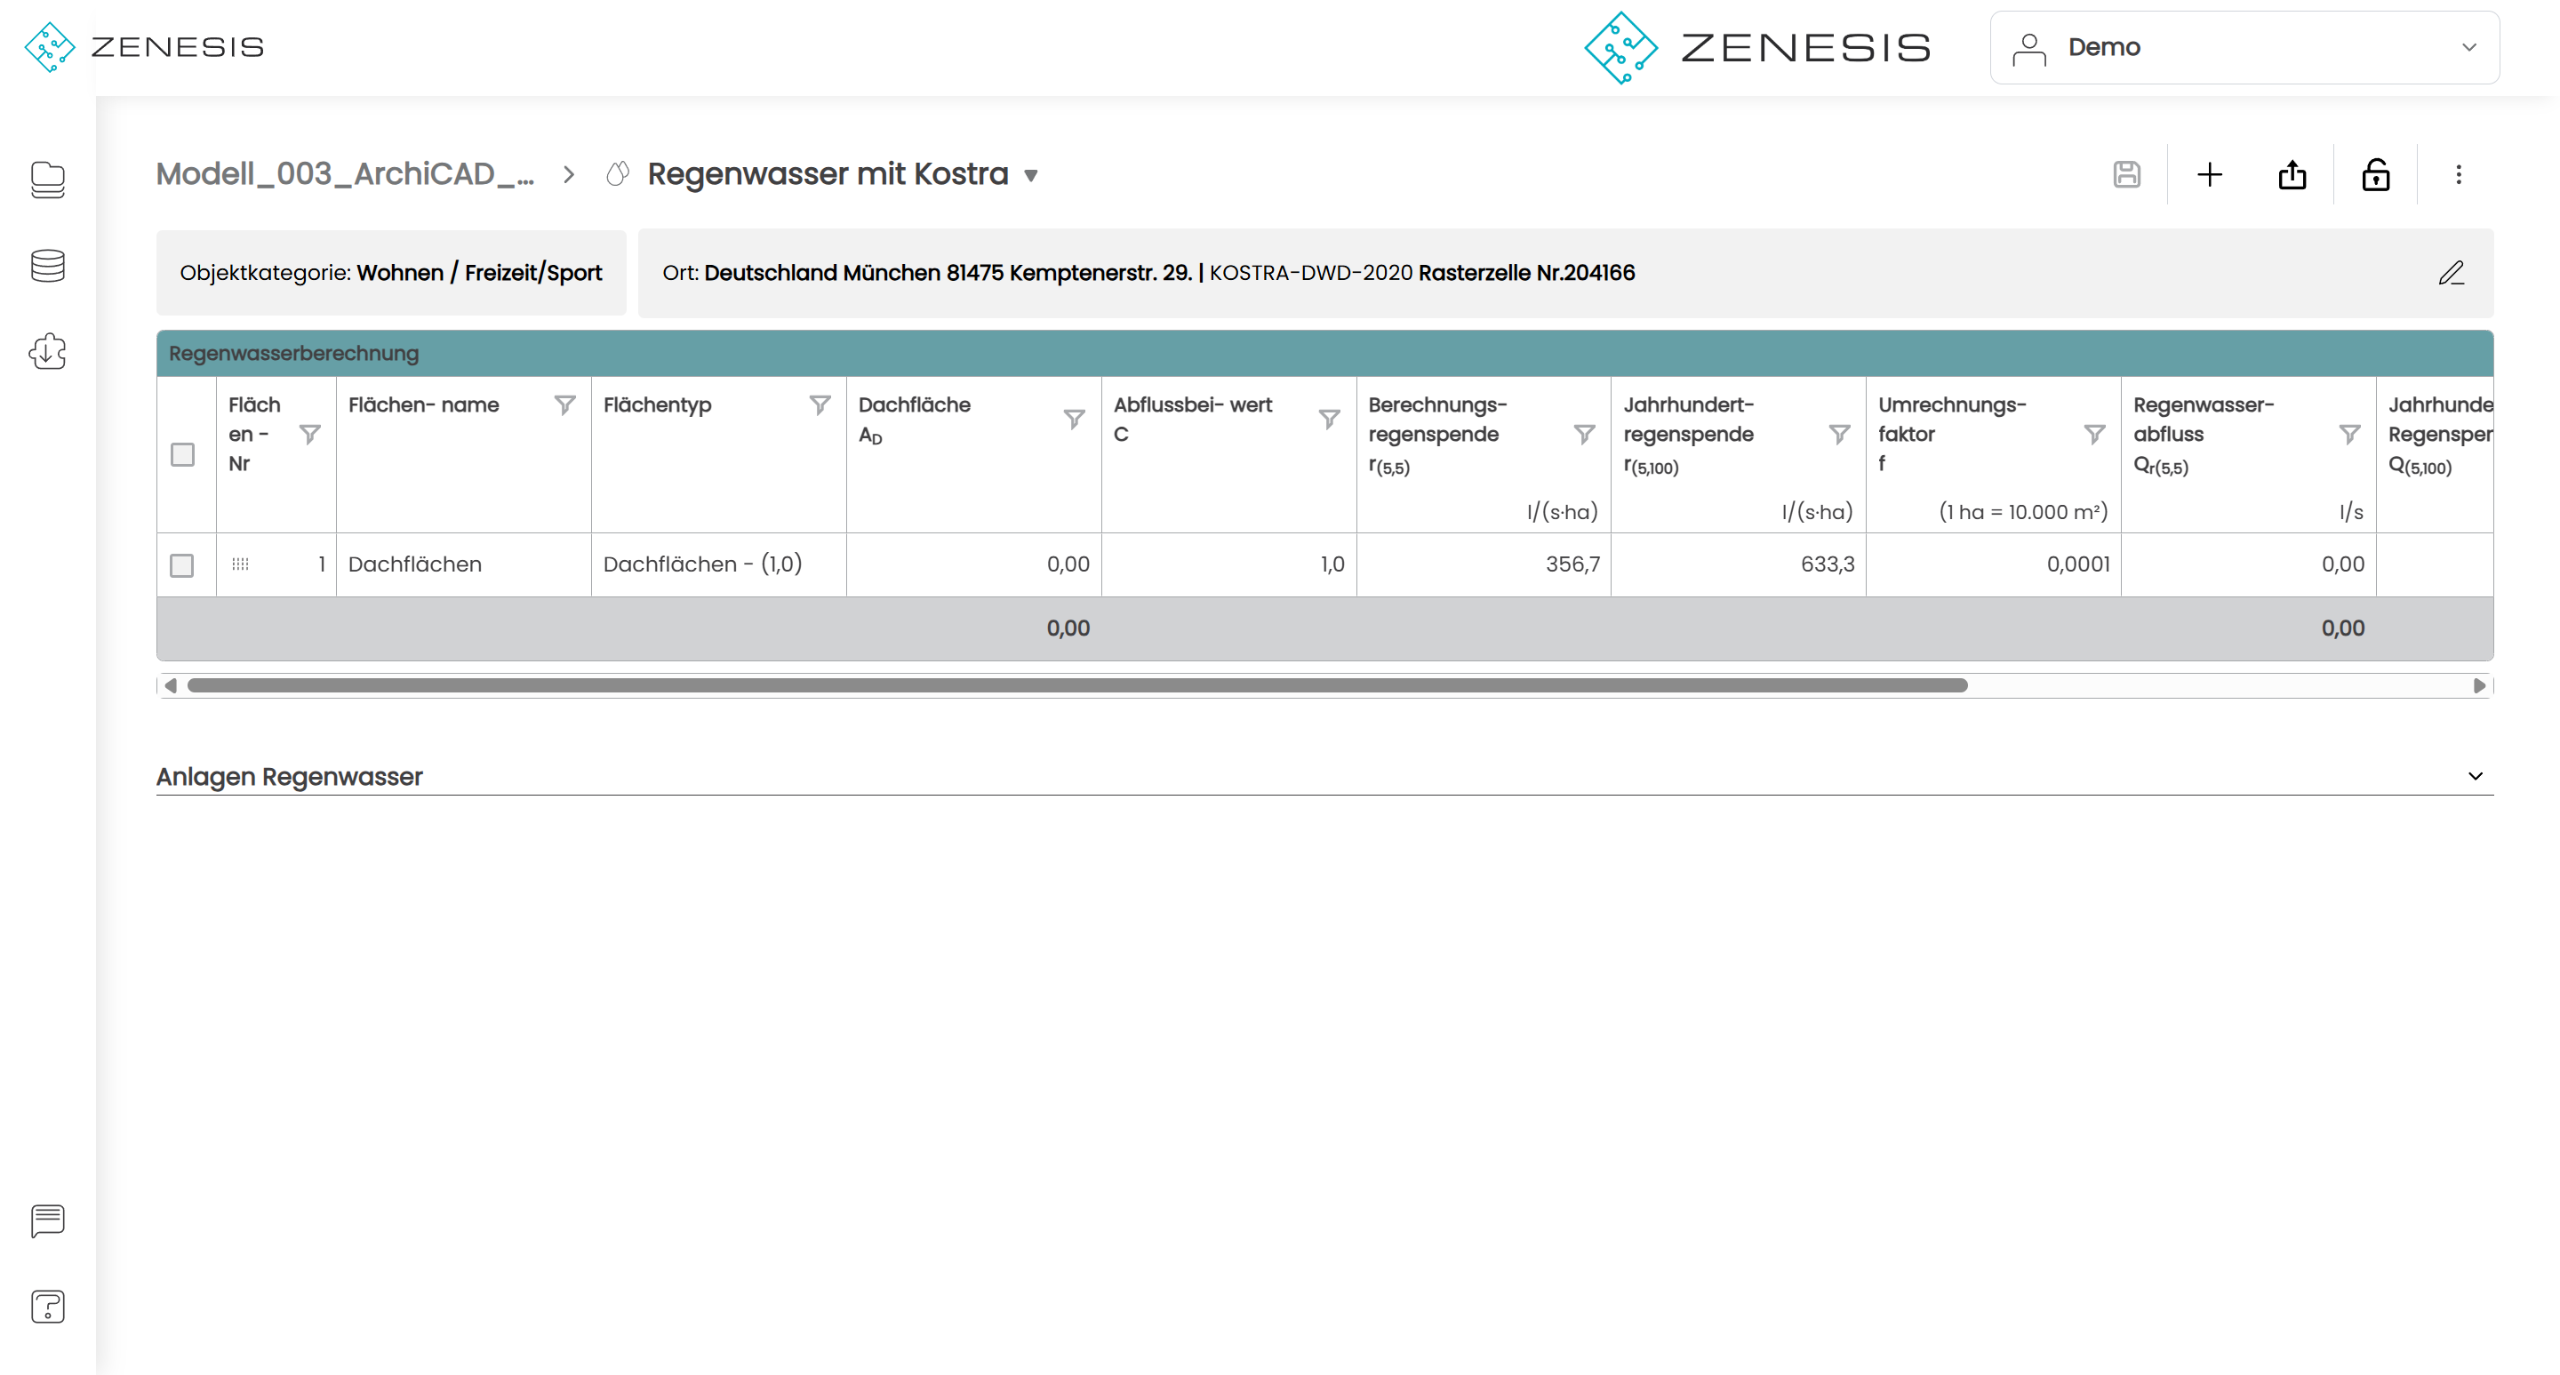The height and width of the screenshot is (1375, 2560).
Task: Check the Dachflächen row checkbox
Action: coord(182,565)
